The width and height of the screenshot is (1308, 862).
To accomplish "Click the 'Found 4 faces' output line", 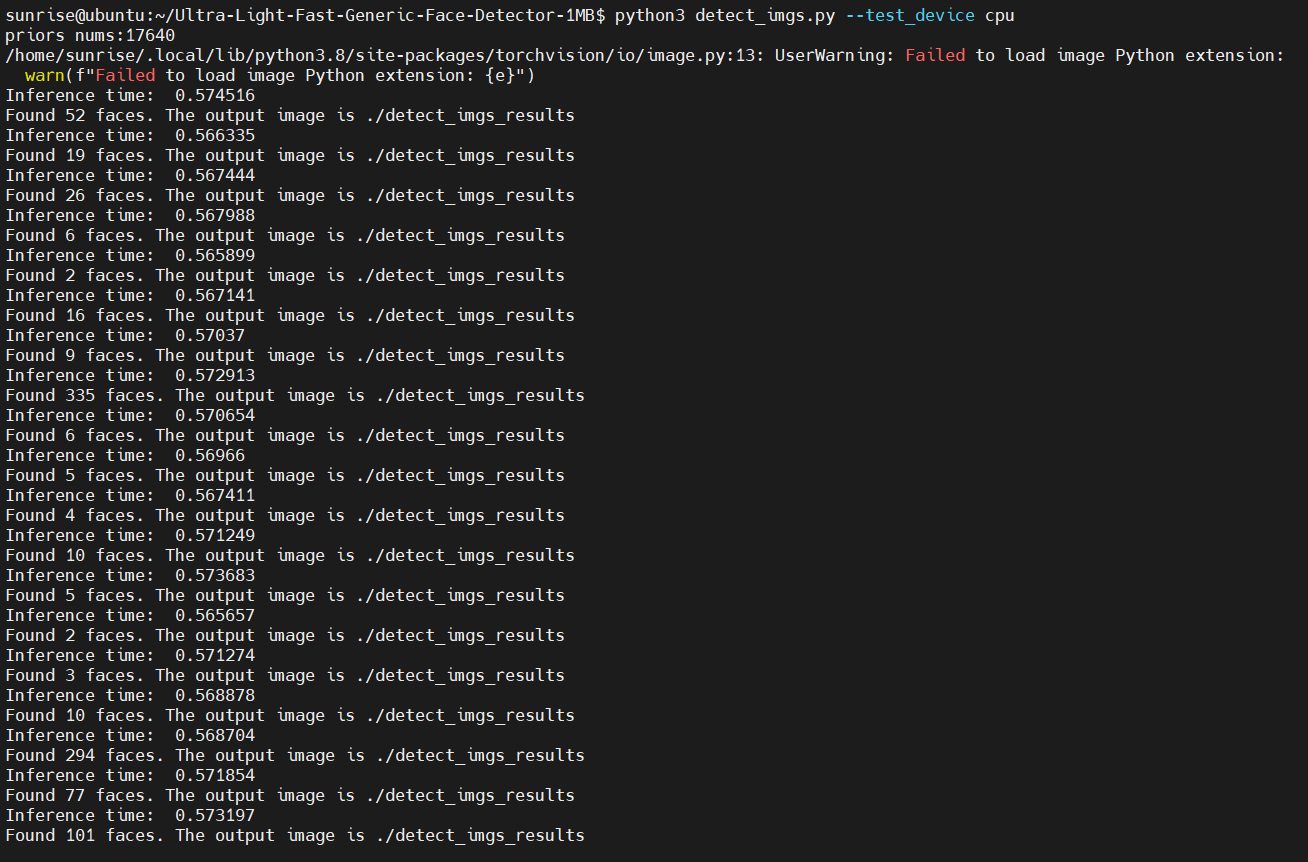I will 285,515.
